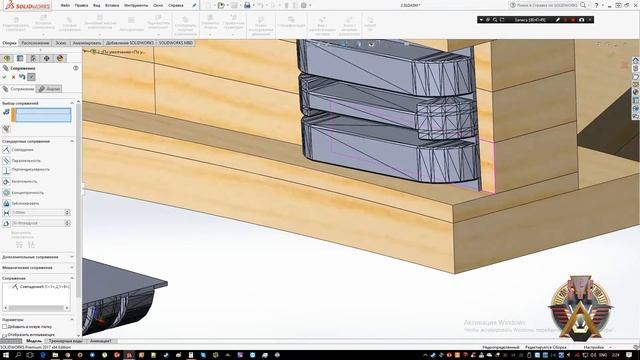This screenshot has width=640, height=360.
Task: Collapse the Options section
Action: (72, 320)
